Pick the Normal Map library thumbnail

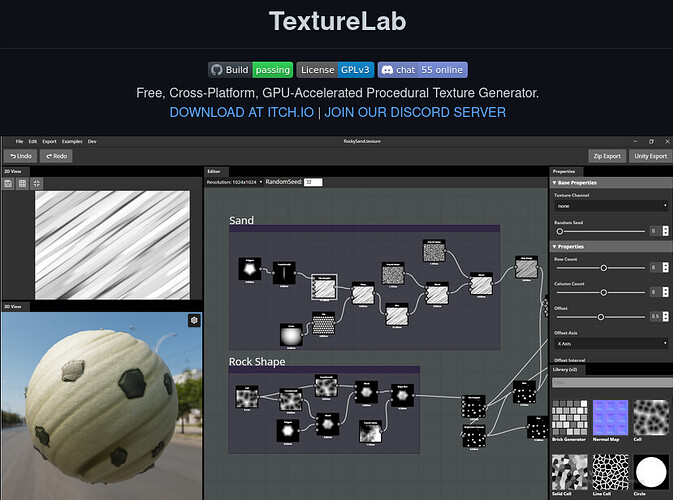[610, 418]
